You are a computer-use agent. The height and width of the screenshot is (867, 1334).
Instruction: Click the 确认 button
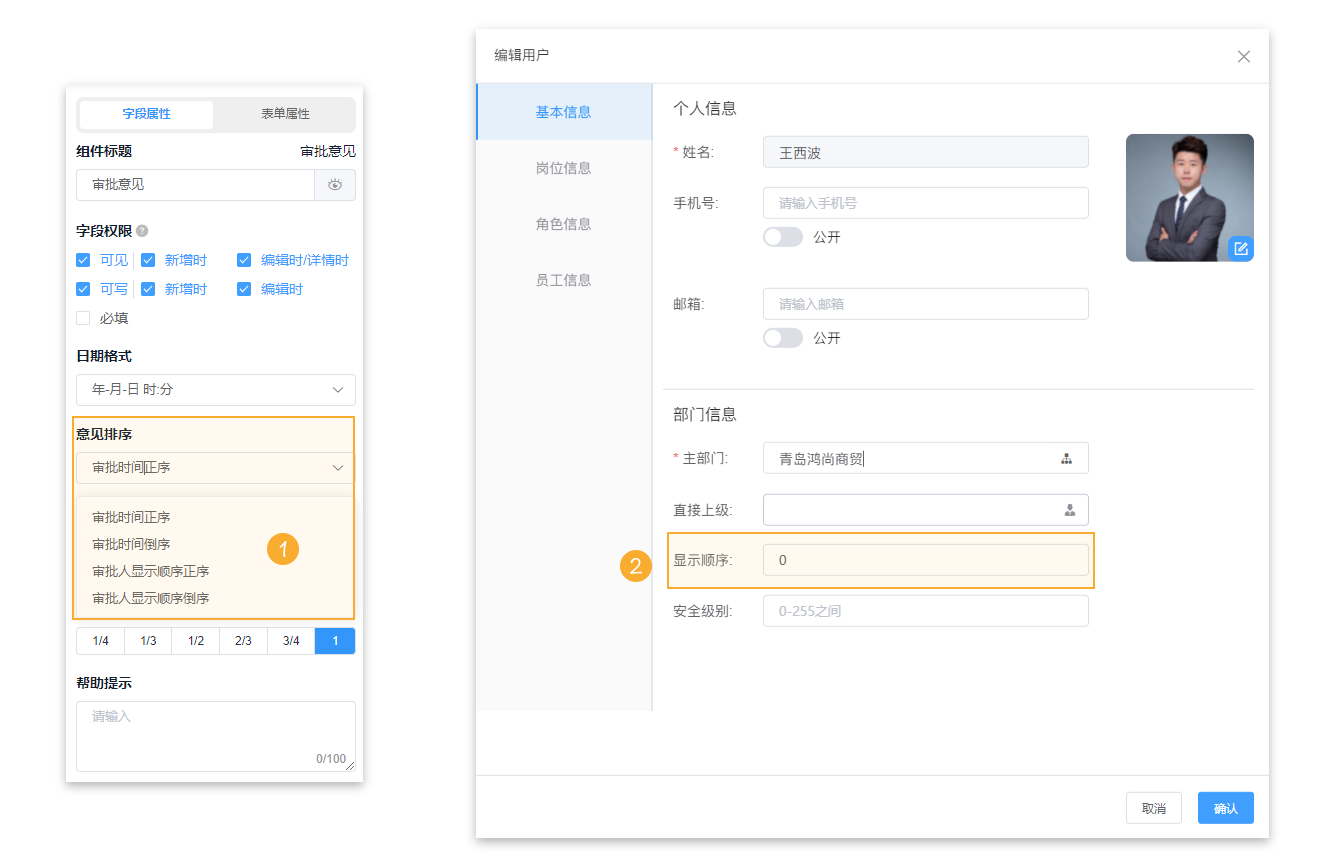pyautogui.click(x=1225, y=807)
